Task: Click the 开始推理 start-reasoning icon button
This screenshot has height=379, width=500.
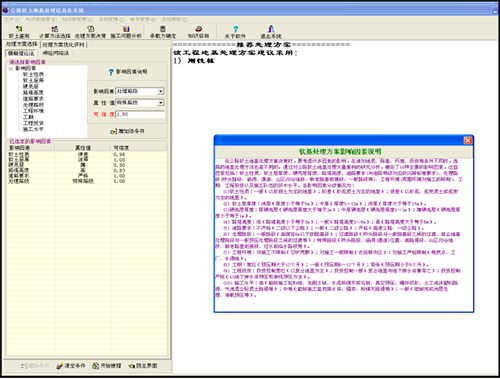Action: coord(107,366)
